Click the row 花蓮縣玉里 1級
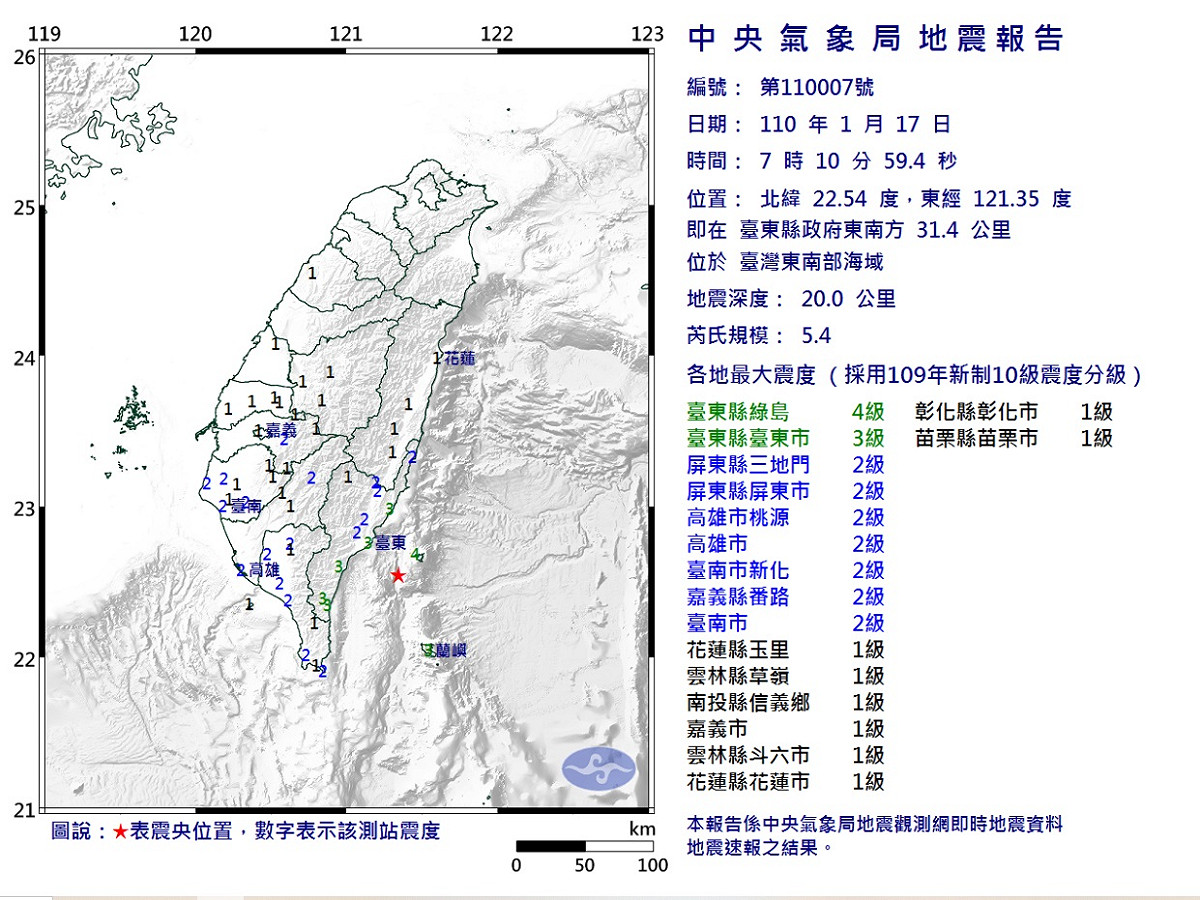The width and height of the screenshot is (1200, 900). [786, 650]
